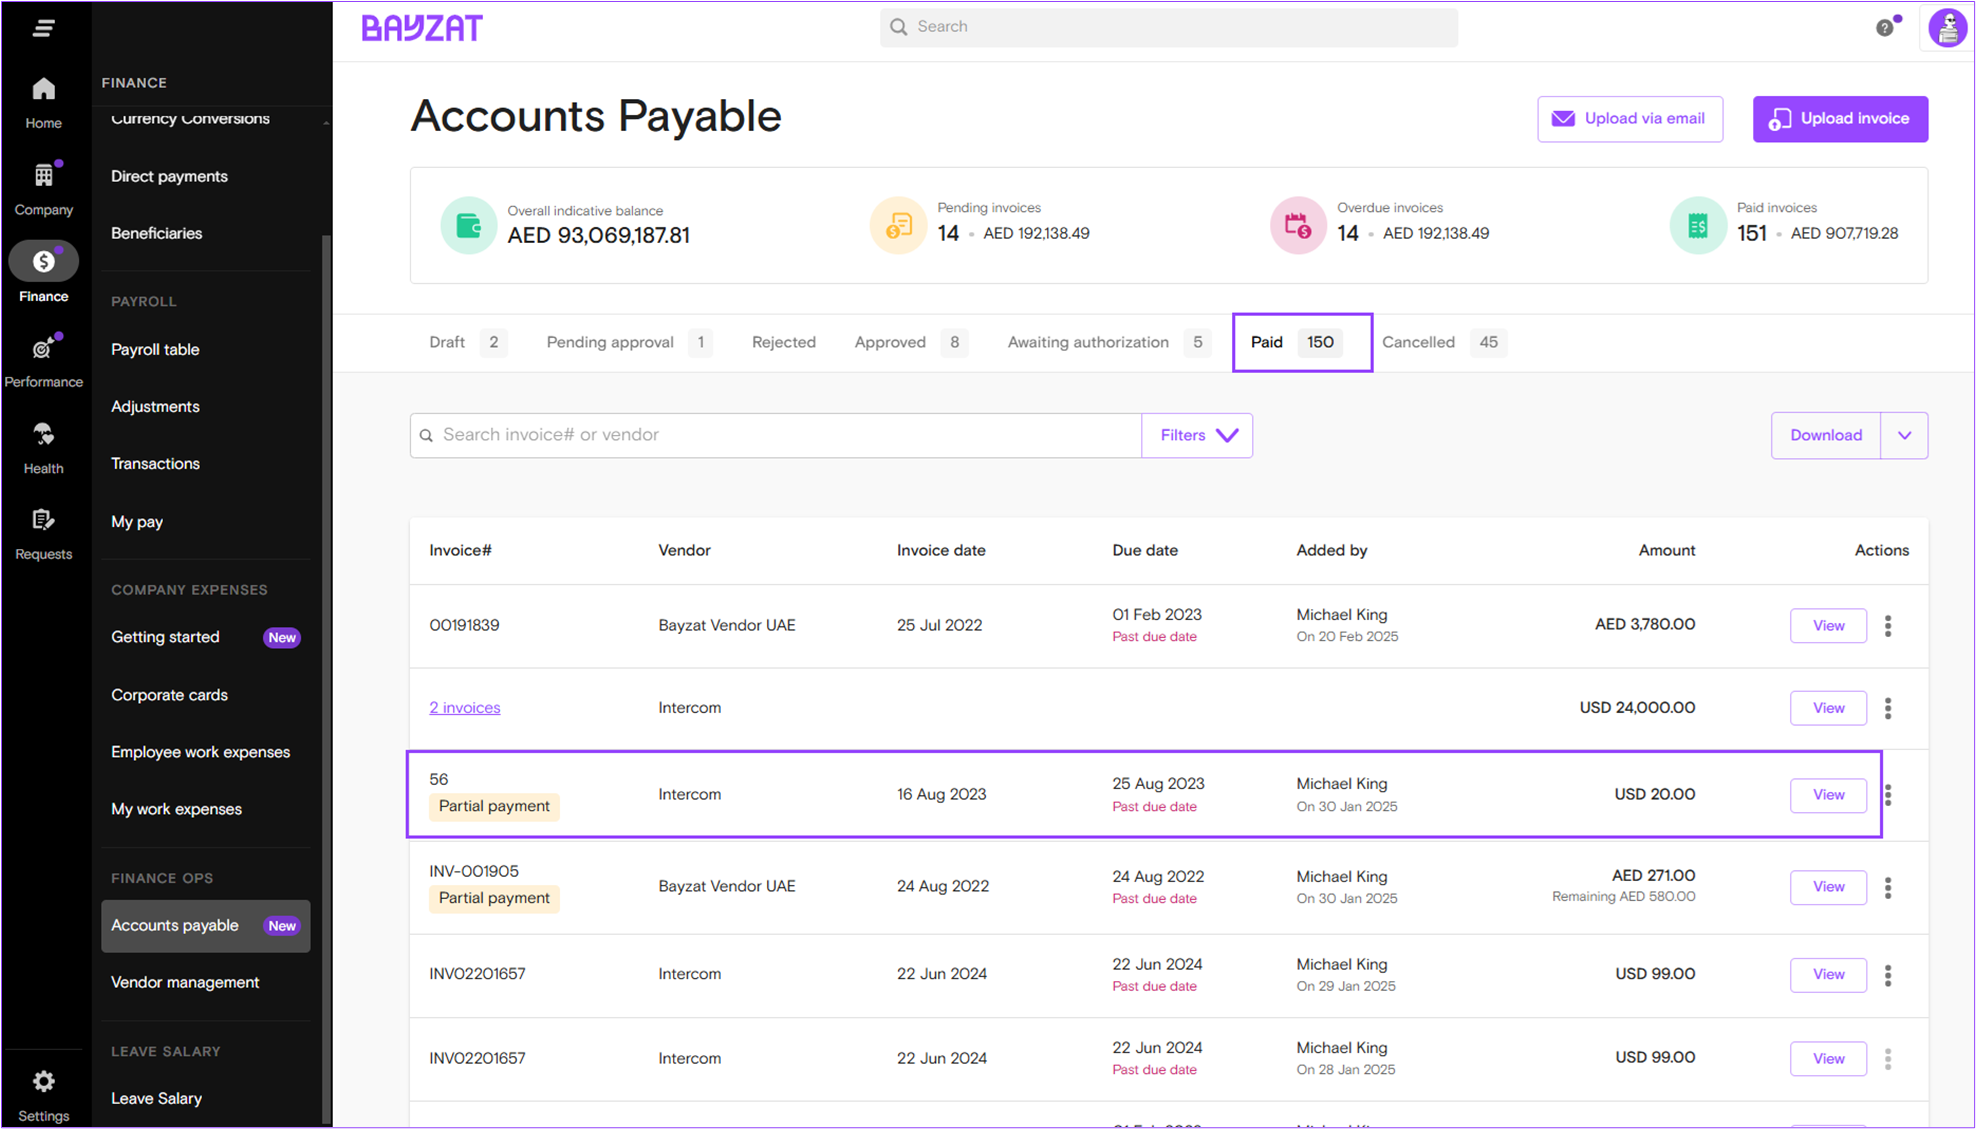
Task: Switch to the Rejected tab
Action: [784, 343]
